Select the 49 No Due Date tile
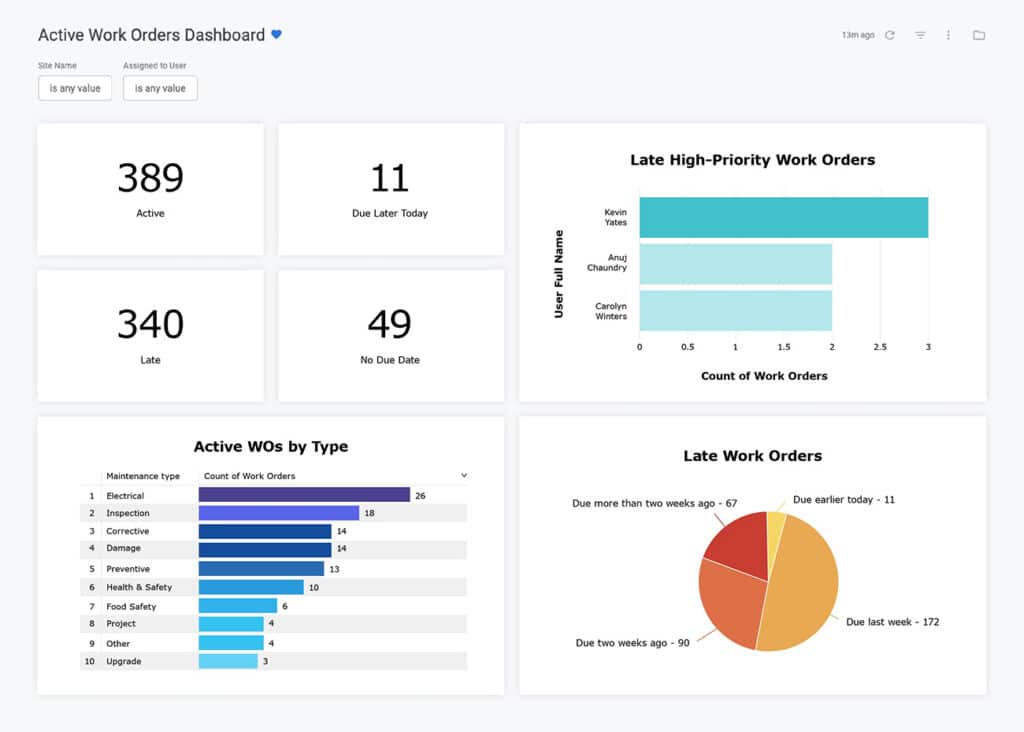Image resolution: width=1024 pixels, height=732 pixels. click(x=391, y=335)
